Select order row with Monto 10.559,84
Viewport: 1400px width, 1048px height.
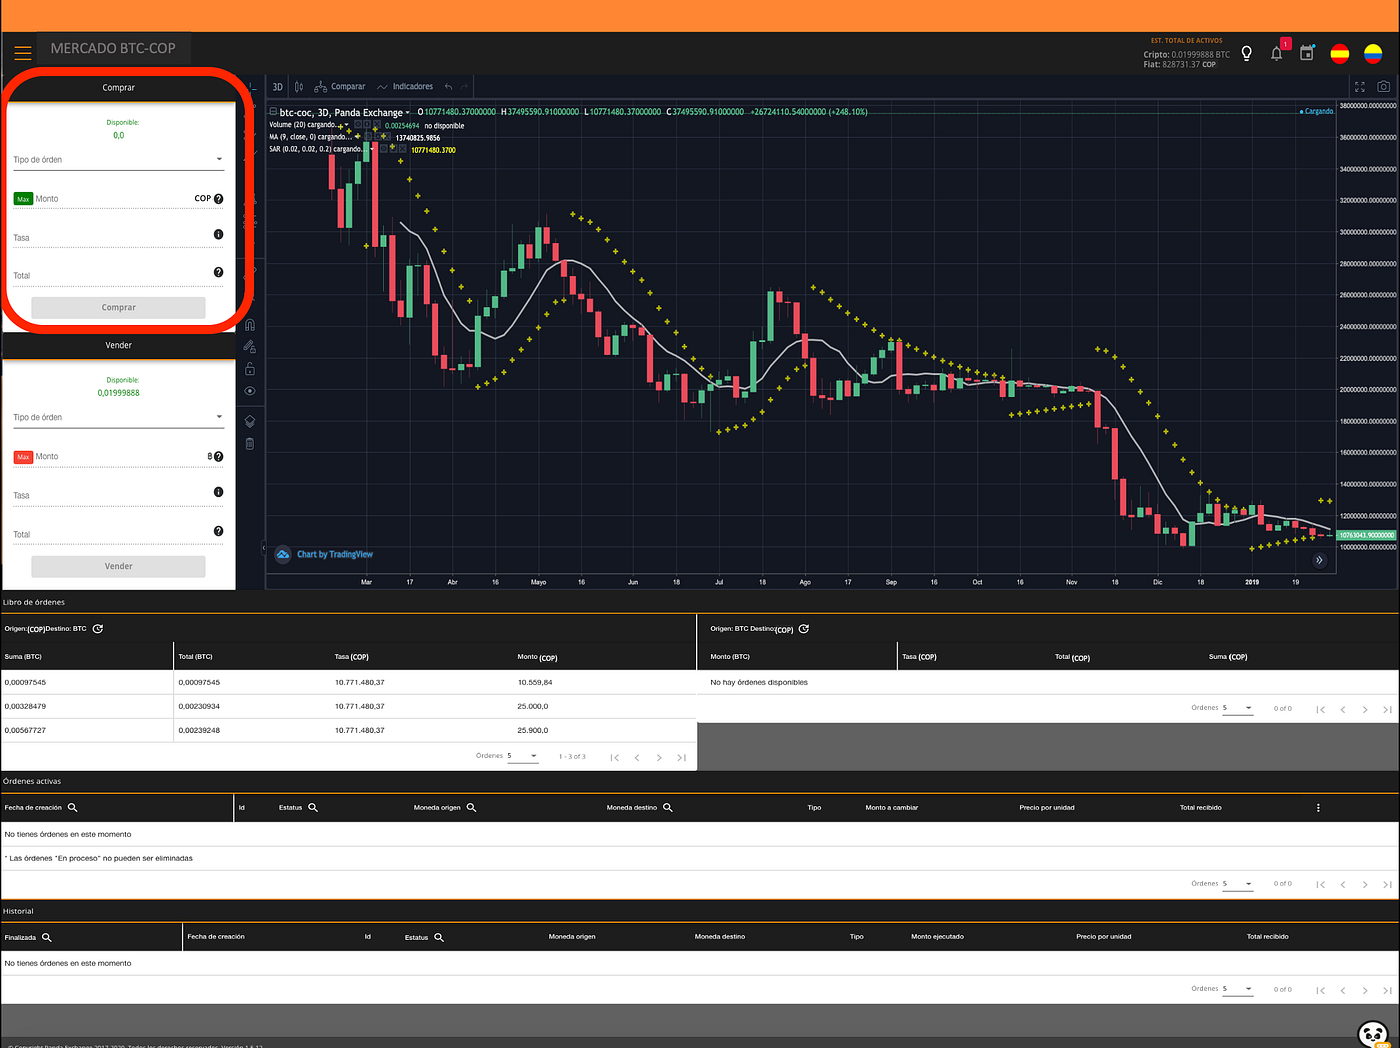point(348,682)
